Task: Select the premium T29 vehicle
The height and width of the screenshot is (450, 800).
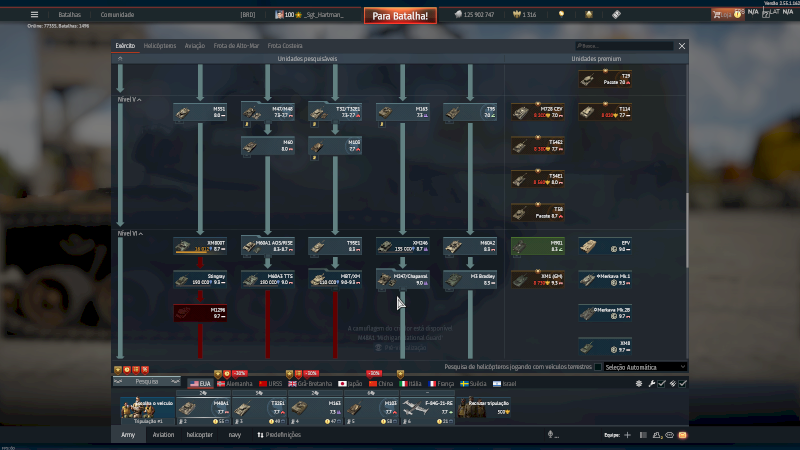Action: [605, 79]
